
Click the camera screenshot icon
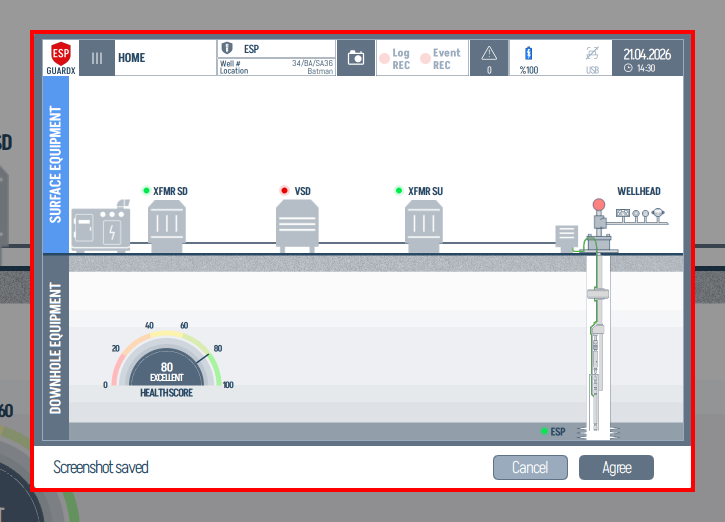coord(356,58)
